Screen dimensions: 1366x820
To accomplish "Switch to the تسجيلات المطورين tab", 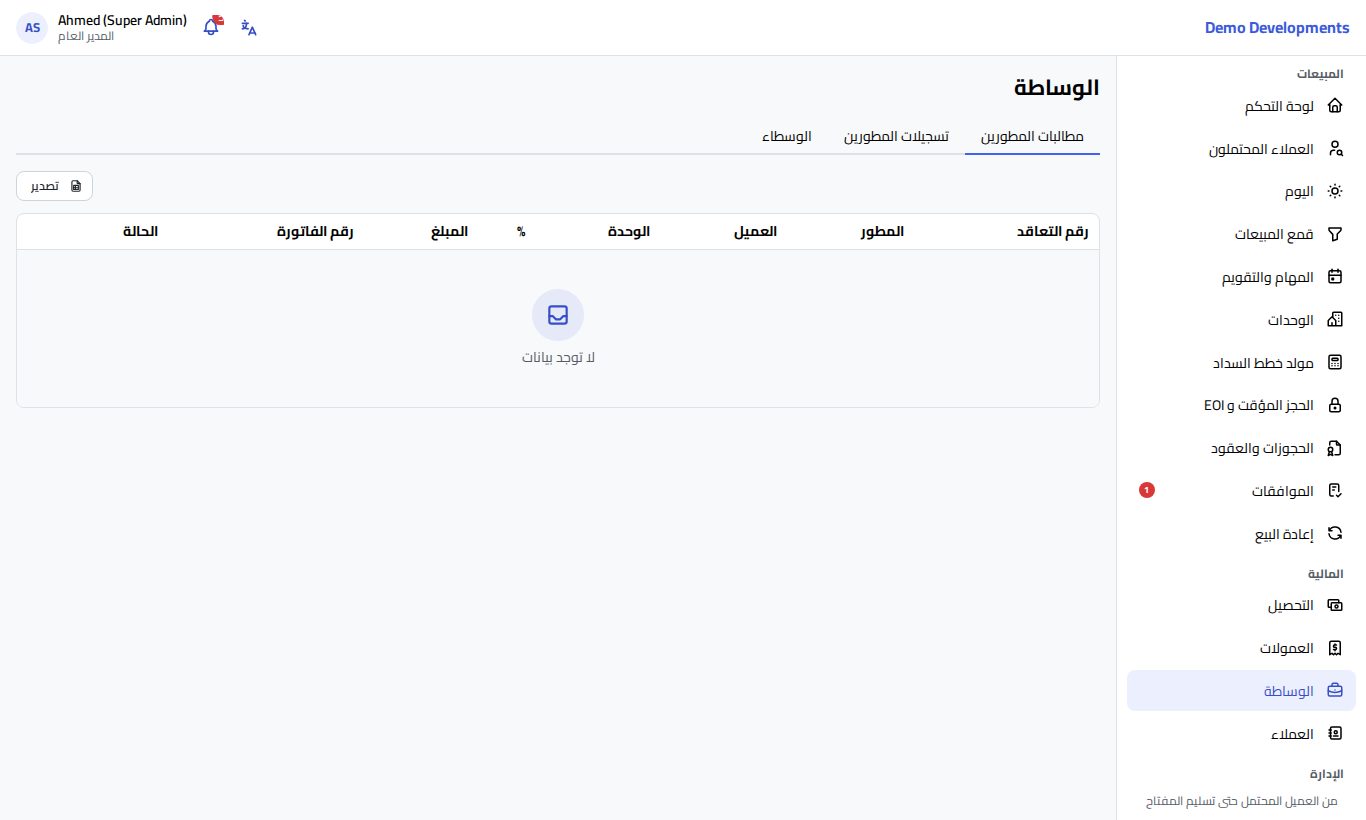I will pyautogui.click(x=896, y=136).
